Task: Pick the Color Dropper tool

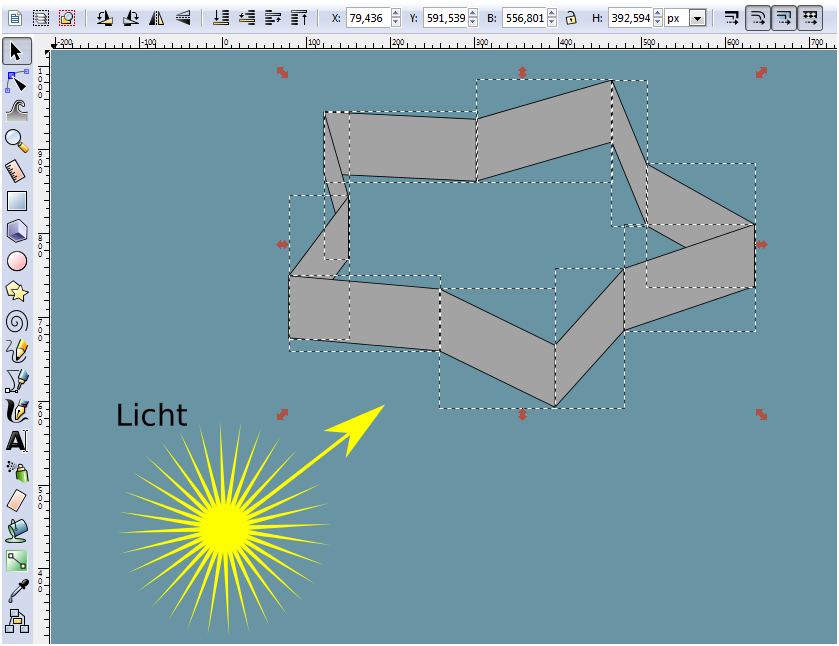Action: click(16, 591)
